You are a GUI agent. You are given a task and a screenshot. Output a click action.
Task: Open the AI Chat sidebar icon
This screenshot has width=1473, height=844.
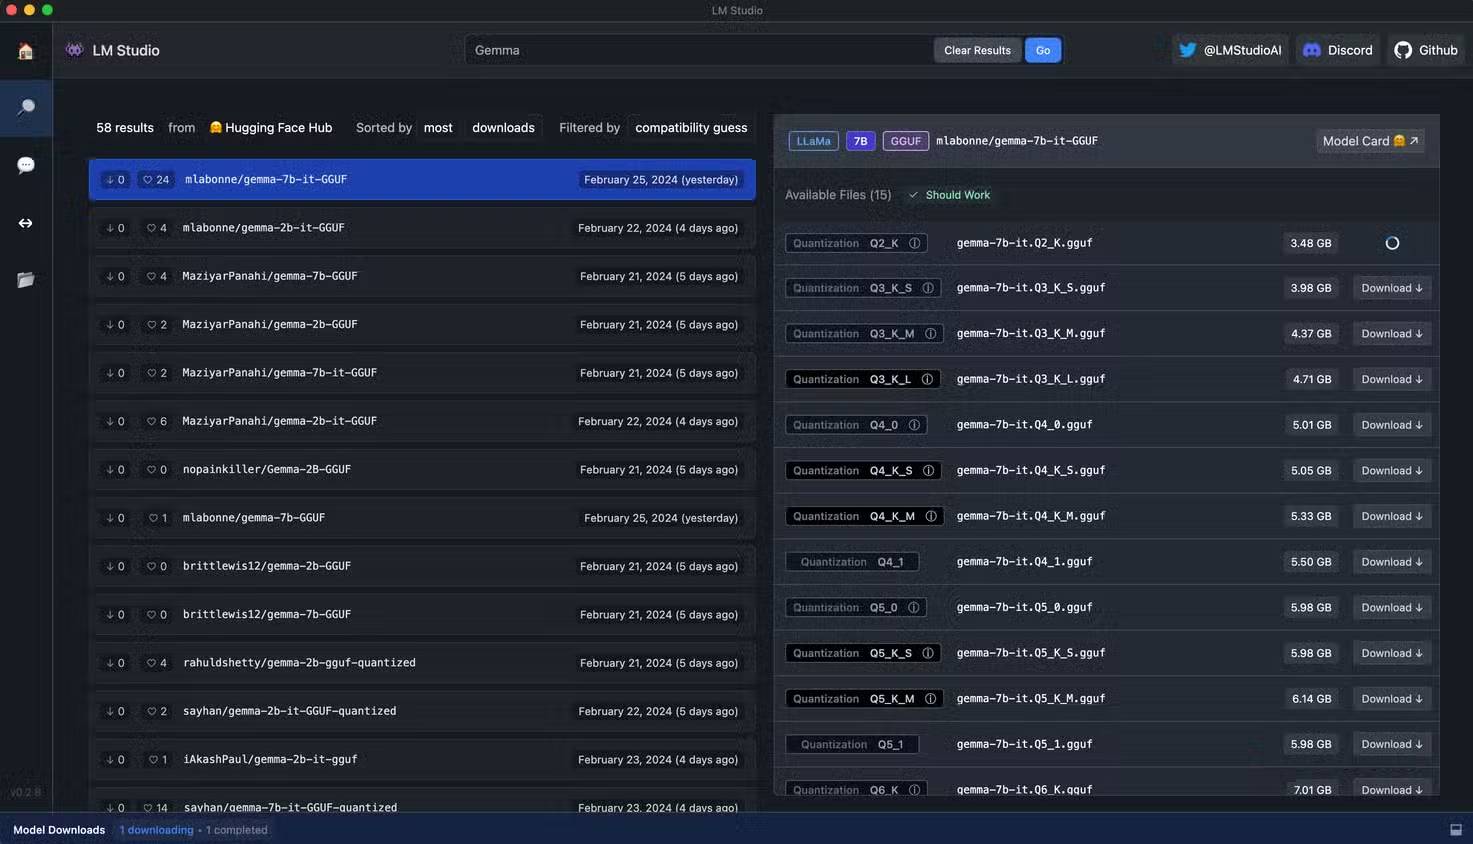(x=26, y=165)
